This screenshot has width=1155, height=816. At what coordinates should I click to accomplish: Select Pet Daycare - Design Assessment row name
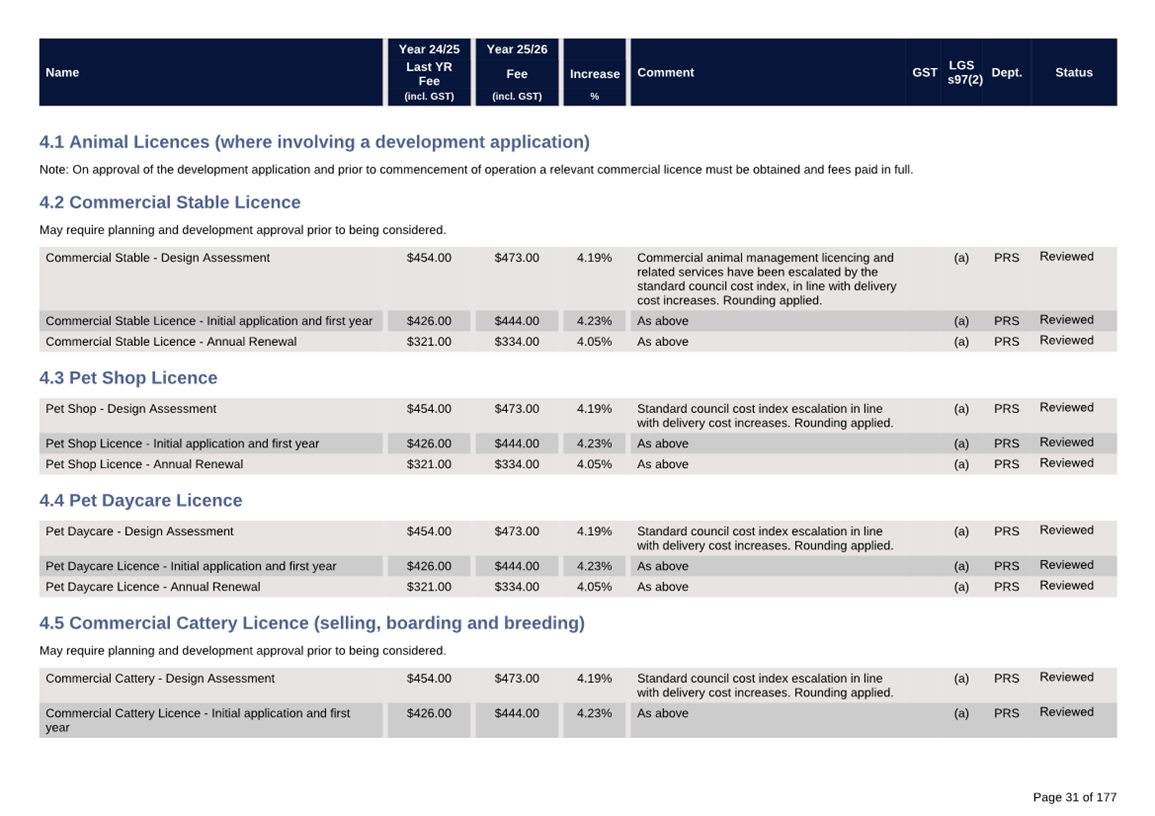tap(140, 532)
